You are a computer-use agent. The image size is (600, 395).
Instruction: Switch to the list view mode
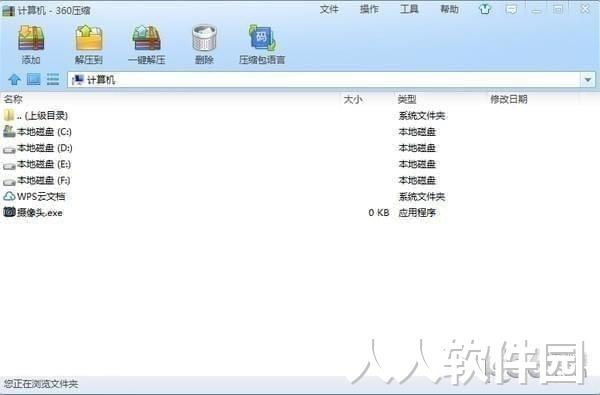53,79
